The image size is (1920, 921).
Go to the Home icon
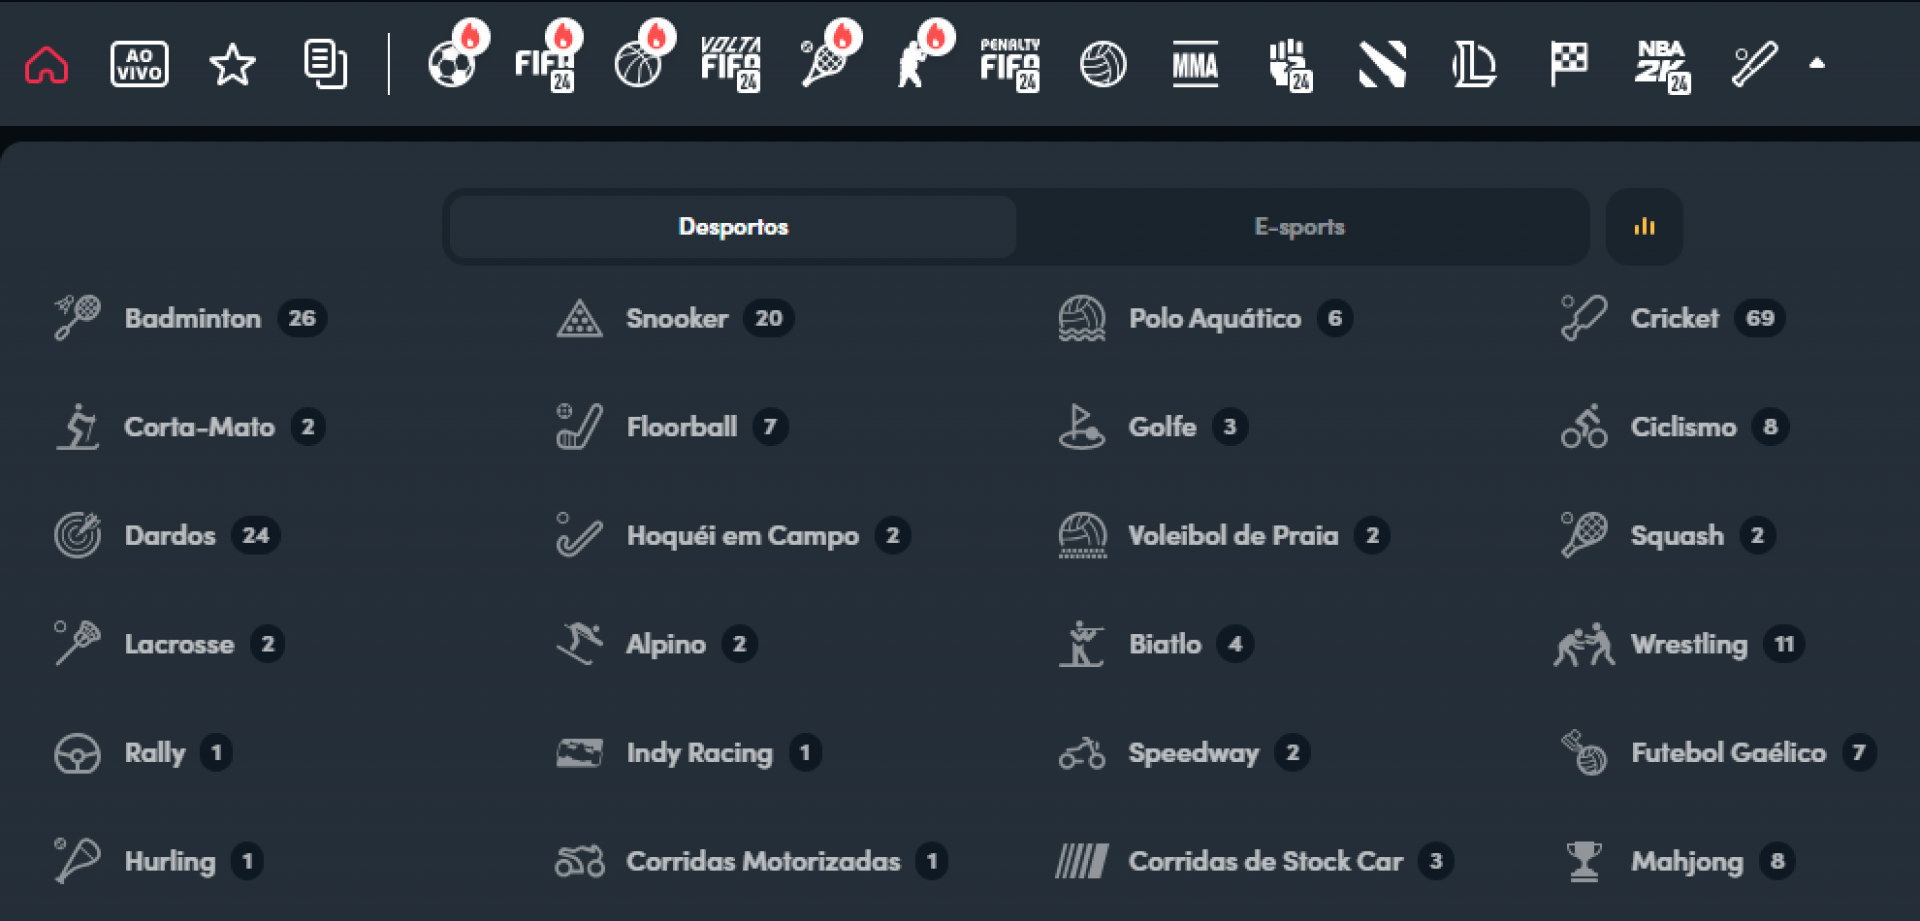click(x=46, y=65)
